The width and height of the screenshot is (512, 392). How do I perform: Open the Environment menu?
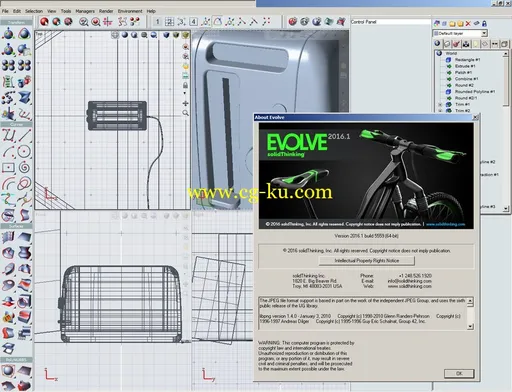point(130,11)
